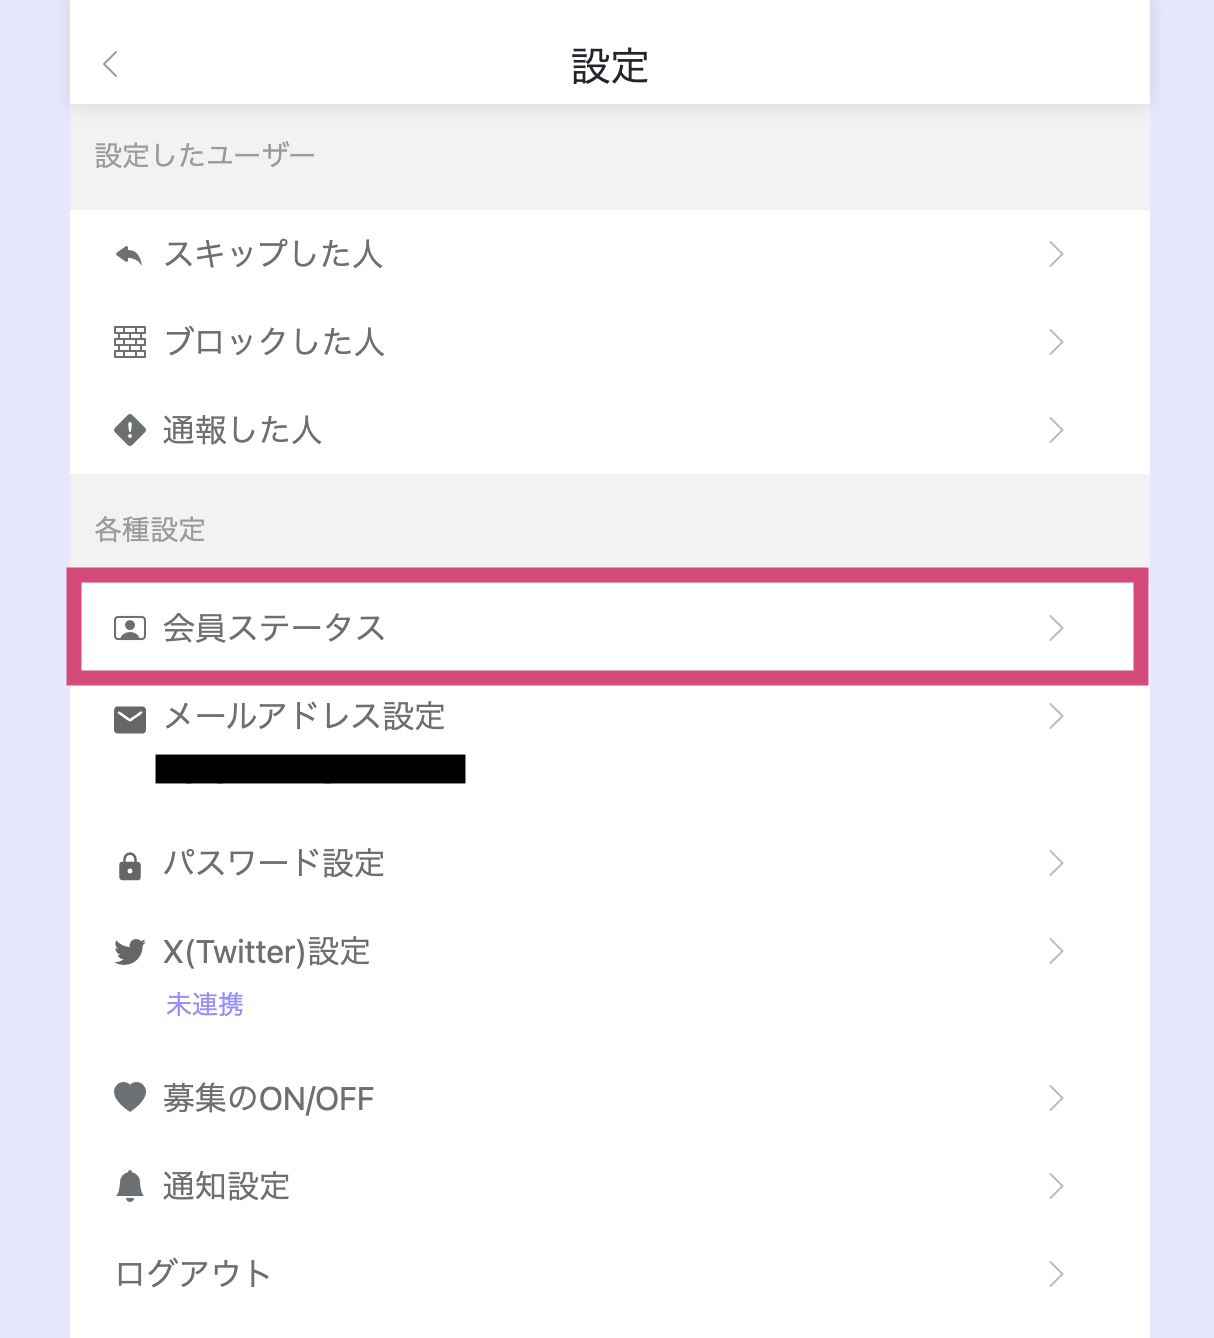
Task: Go back using the header arrow
Action: click(110, 65)
